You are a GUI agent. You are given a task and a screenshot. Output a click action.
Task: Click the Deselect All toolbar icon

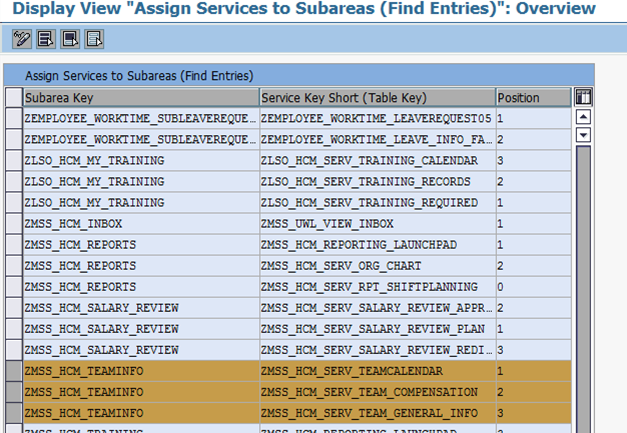click(x=94, y=39)
